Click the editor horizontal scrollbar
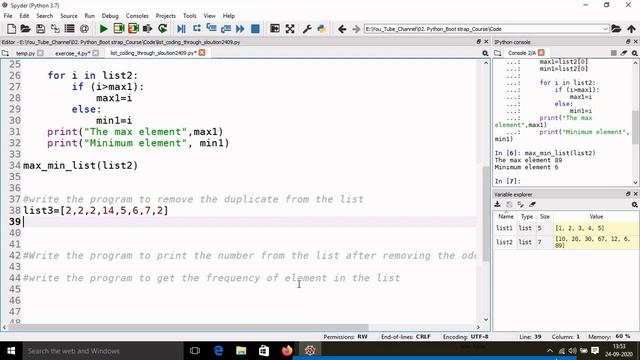Screen dimensions: 640x360 click(x=188, y=327)
